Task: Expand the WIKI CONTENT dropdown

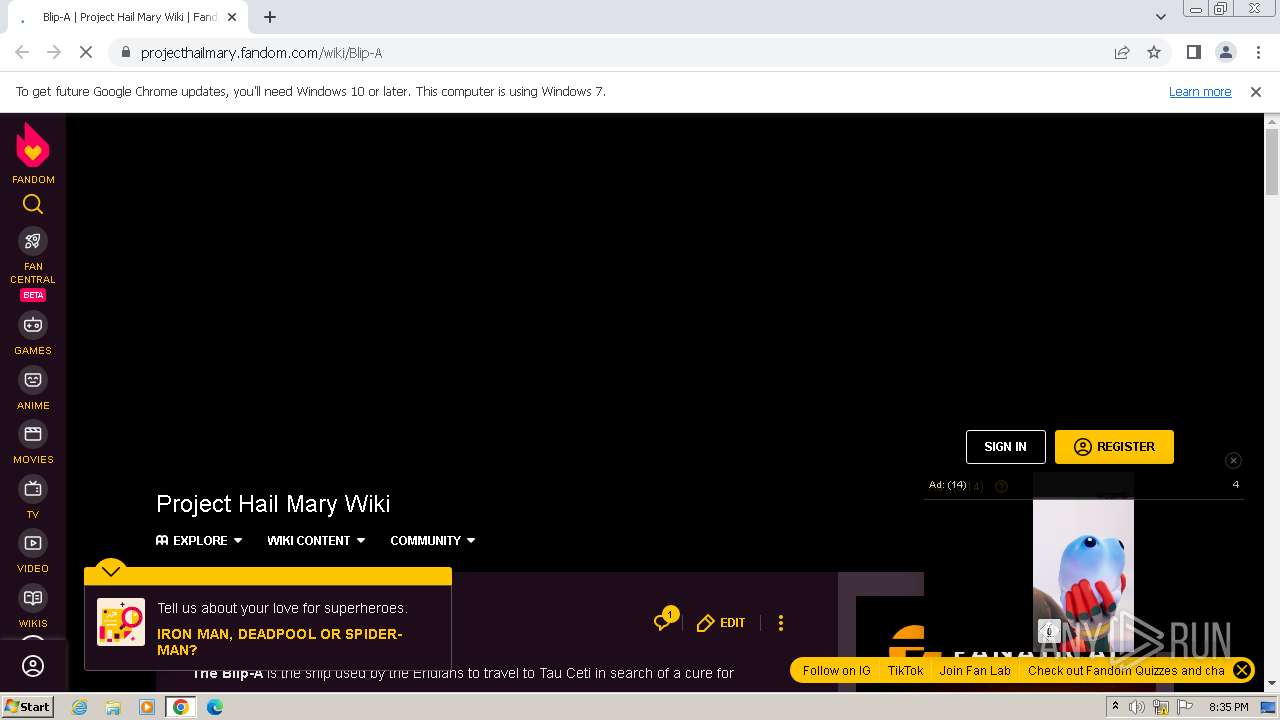Action: click(x=316, y=540)
